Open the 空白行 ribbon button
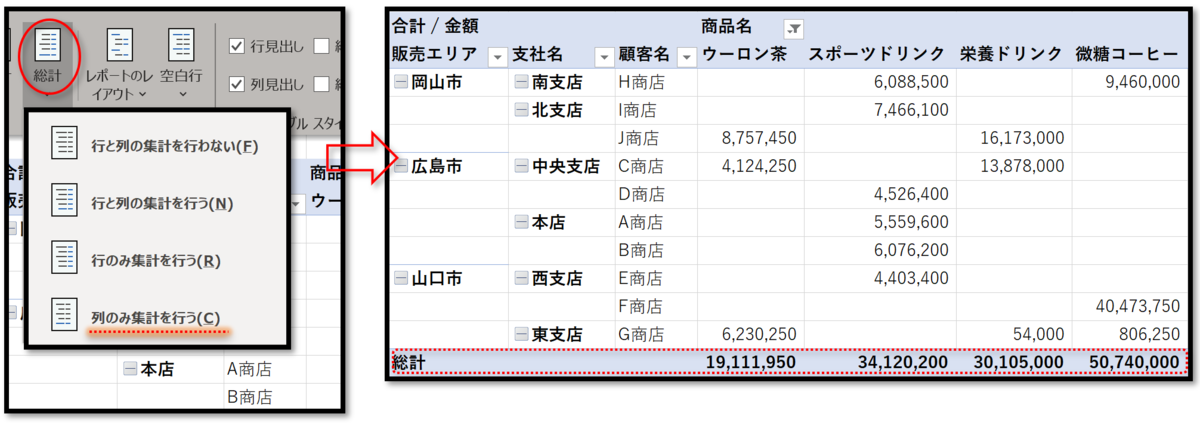Image resolution: width=1200 pixels, height=423 pixels. point(182,64)
